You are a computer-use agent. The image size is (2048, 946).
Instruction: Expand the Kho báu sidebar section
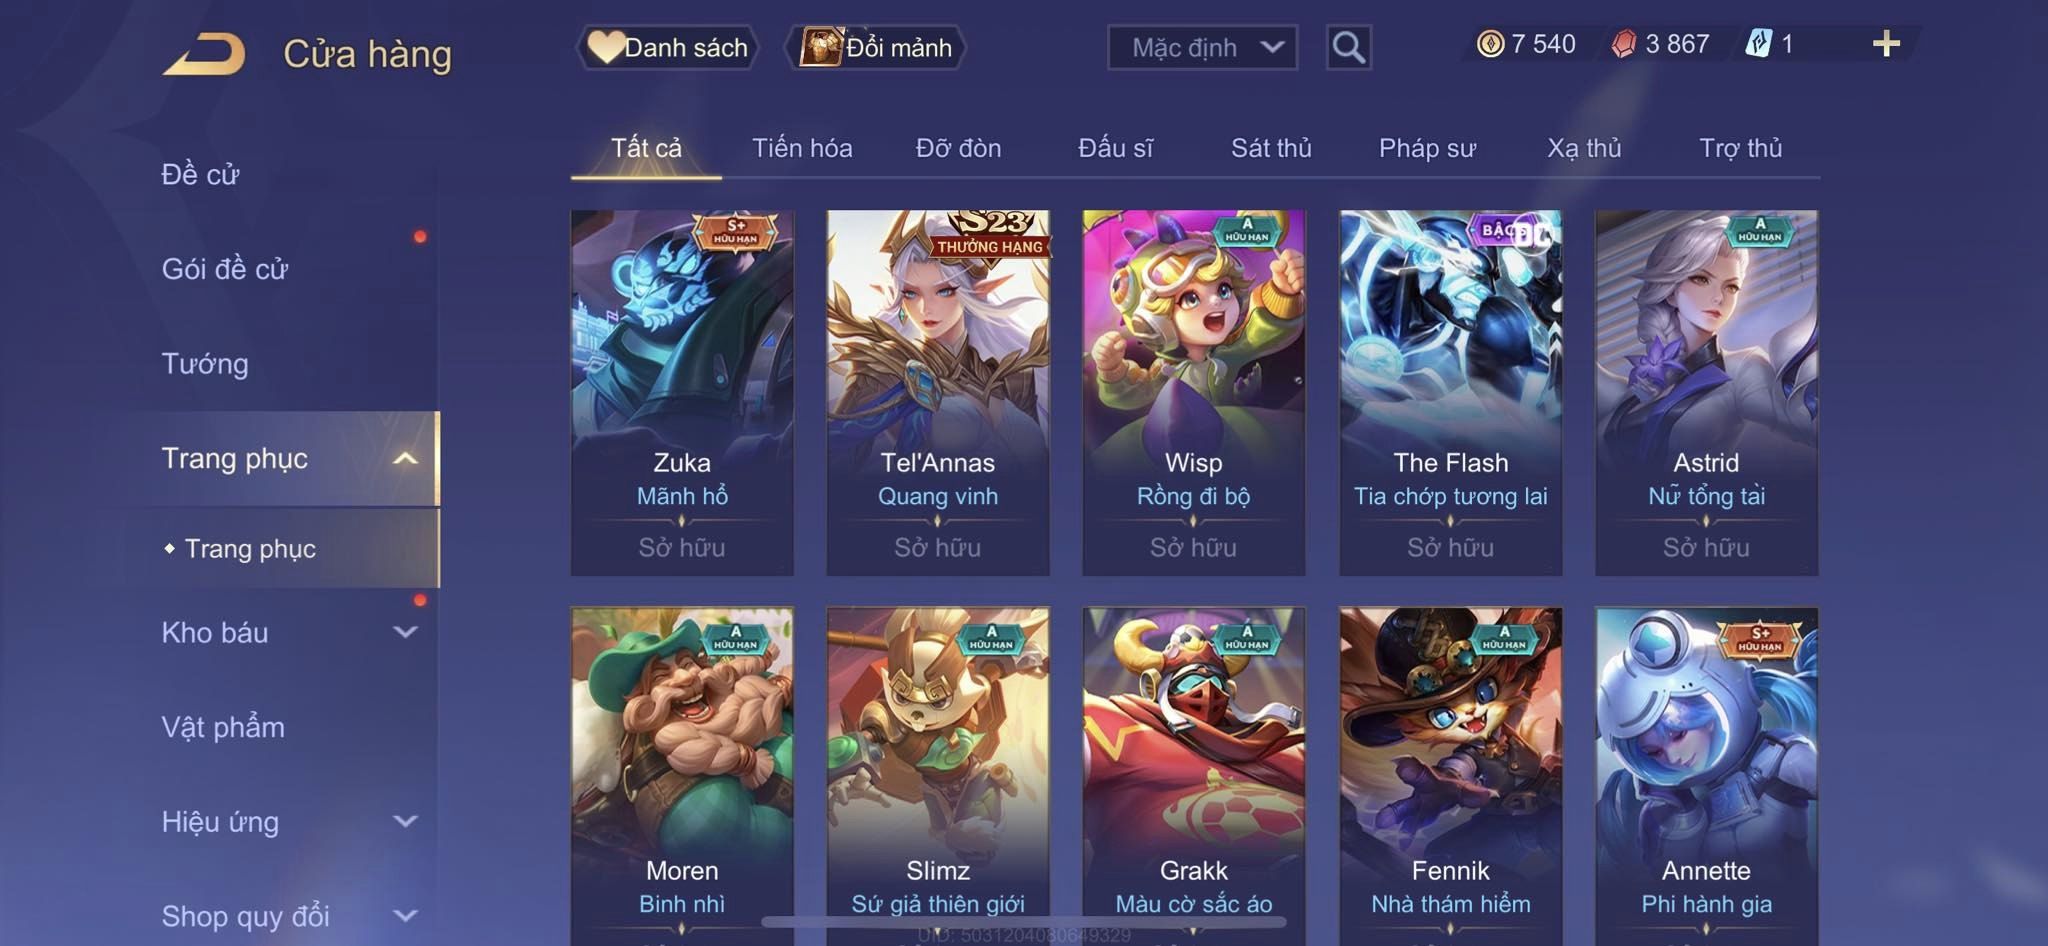click(x=405, y=632)
